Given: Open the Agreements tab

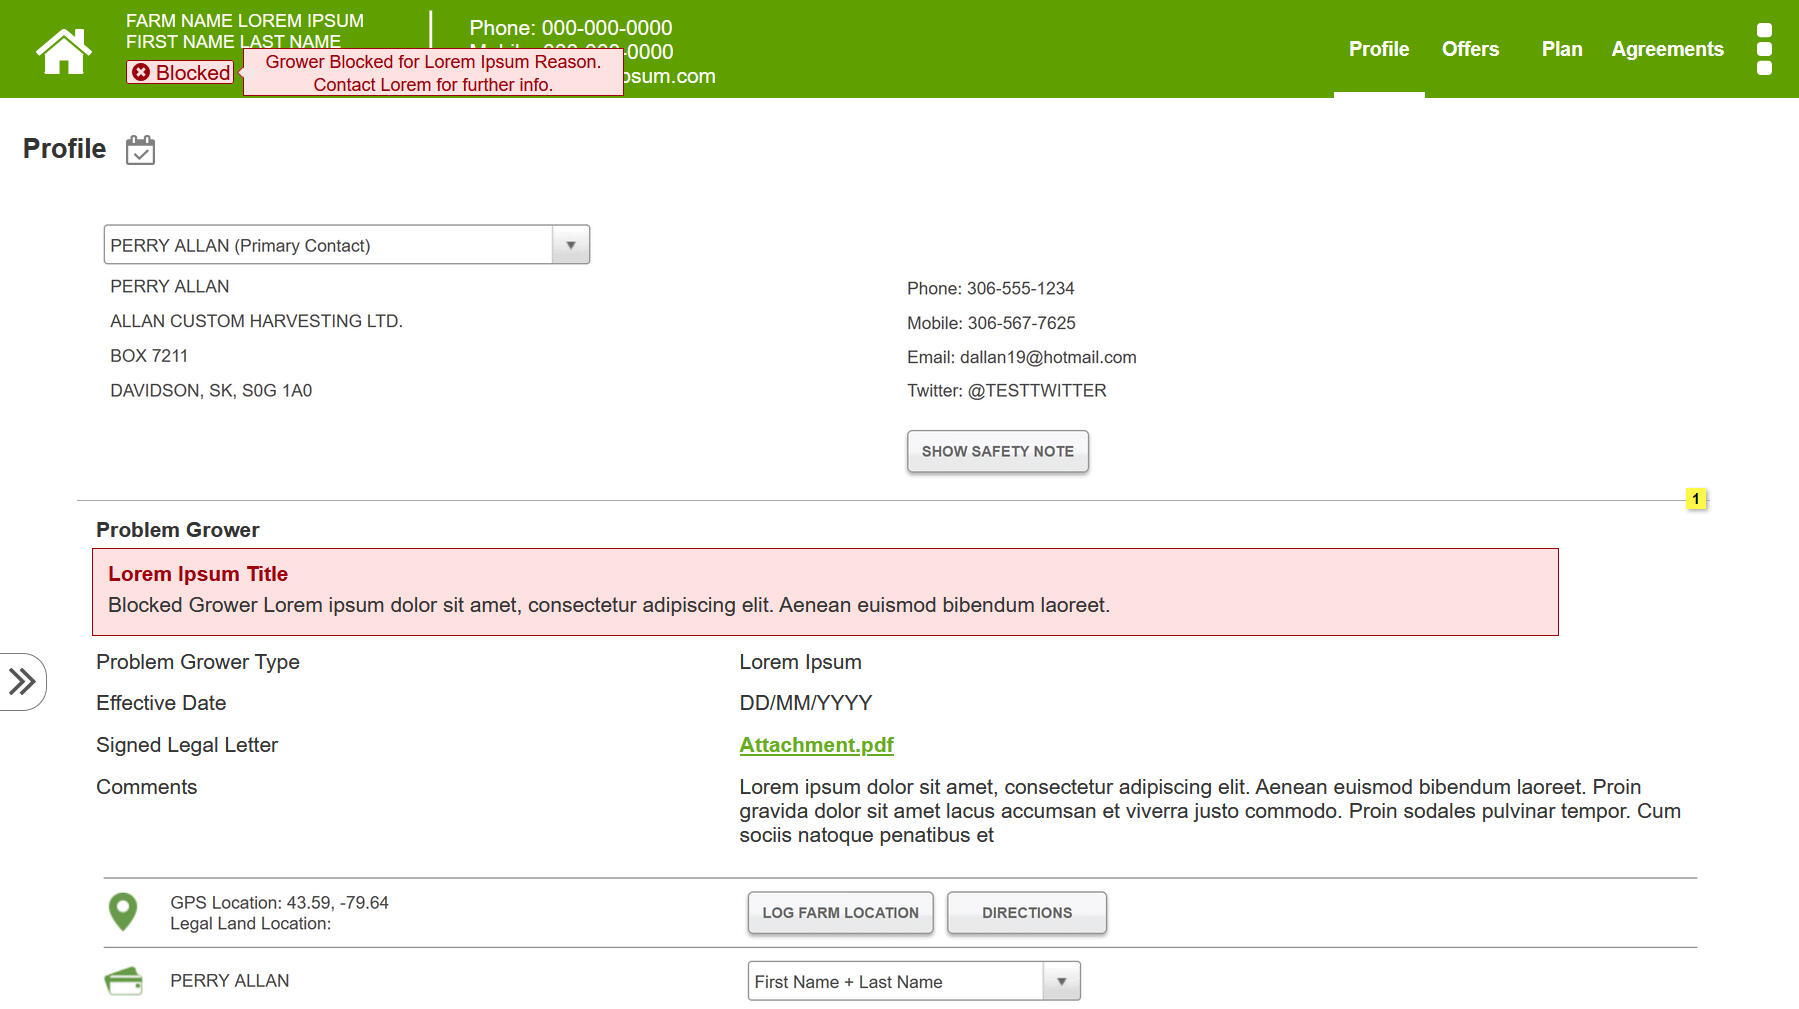Looking at the screenshot, I should 1667,49.
